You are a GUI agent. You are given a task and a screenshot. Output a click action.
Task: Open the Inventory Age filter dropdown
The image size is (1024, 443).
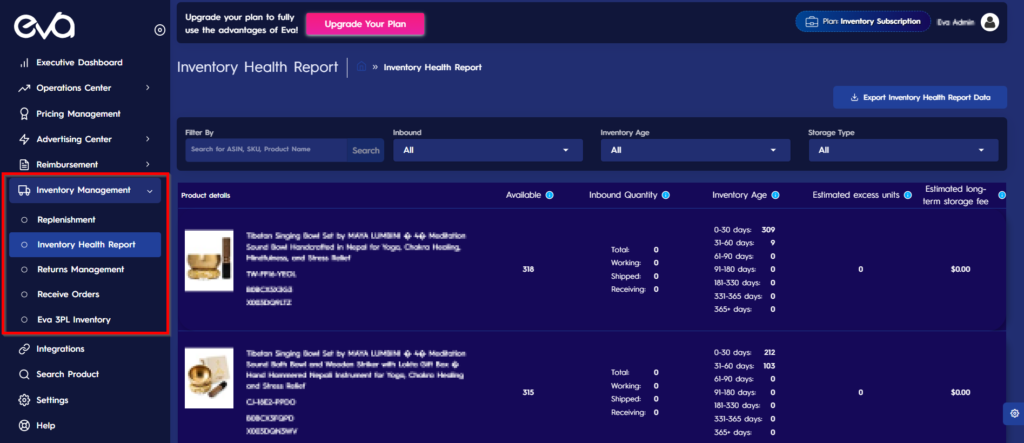point(696,150)
